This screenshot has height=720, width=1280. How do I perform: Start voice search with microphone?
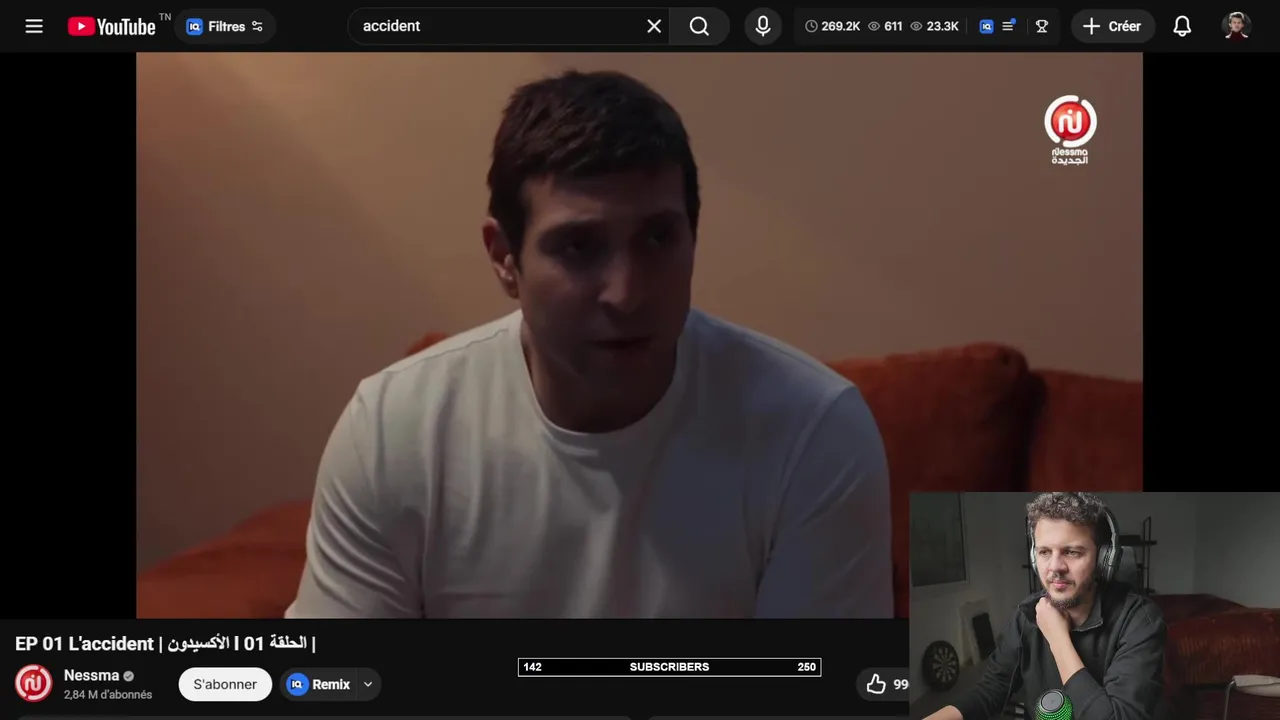point(763,26)
